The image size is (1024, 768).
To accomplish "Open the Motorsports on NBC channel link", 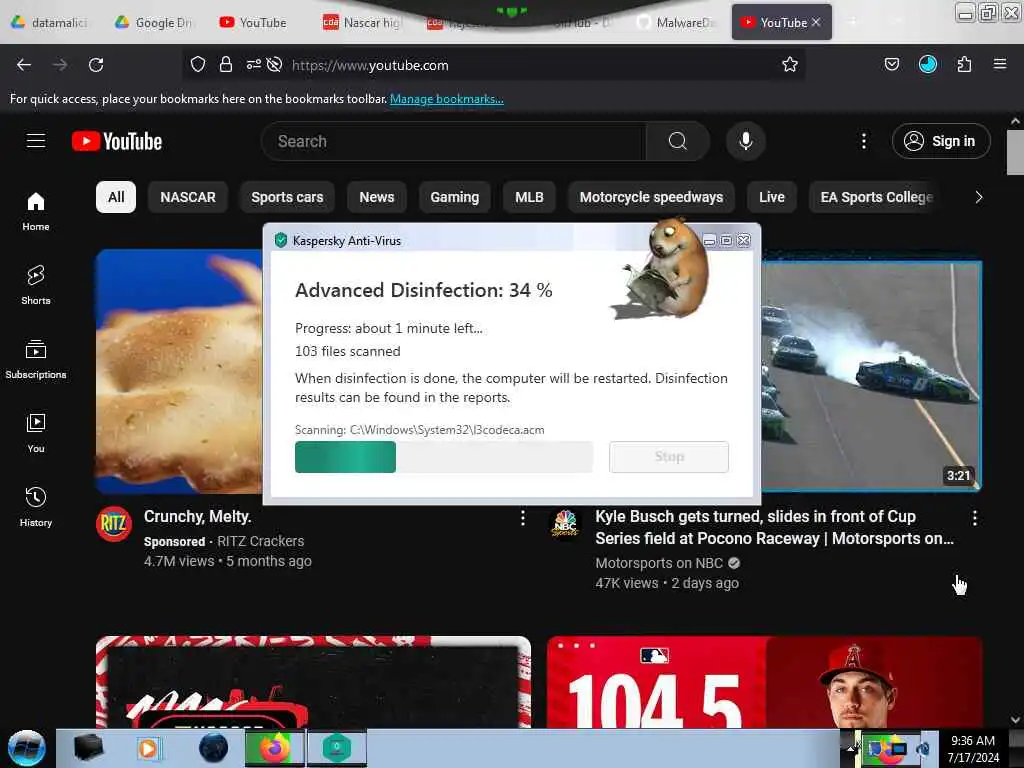I will (x=659, y=563).
